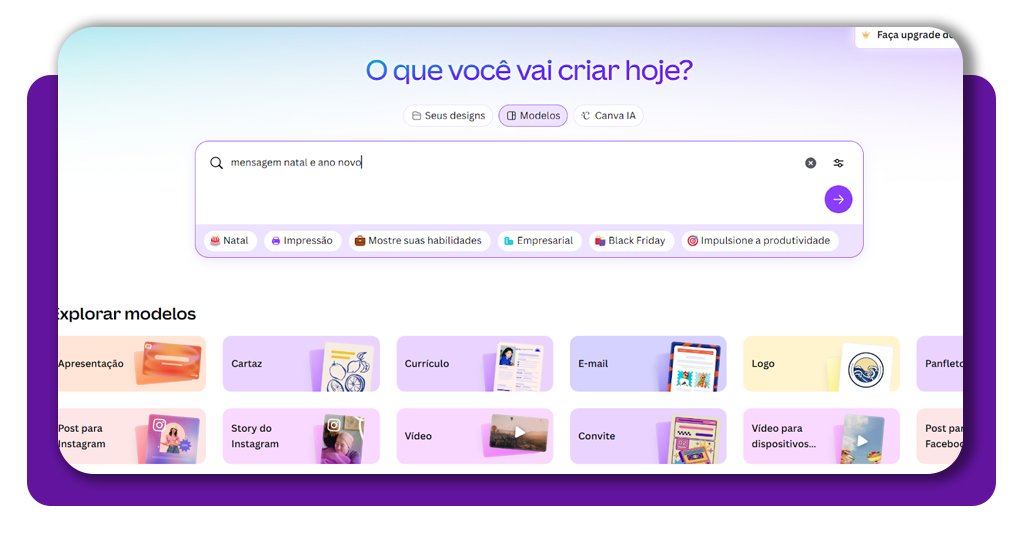Choose the Natal suggestion chip
The width and height of the screenshot is (1024, 536).
click(230, 241)
